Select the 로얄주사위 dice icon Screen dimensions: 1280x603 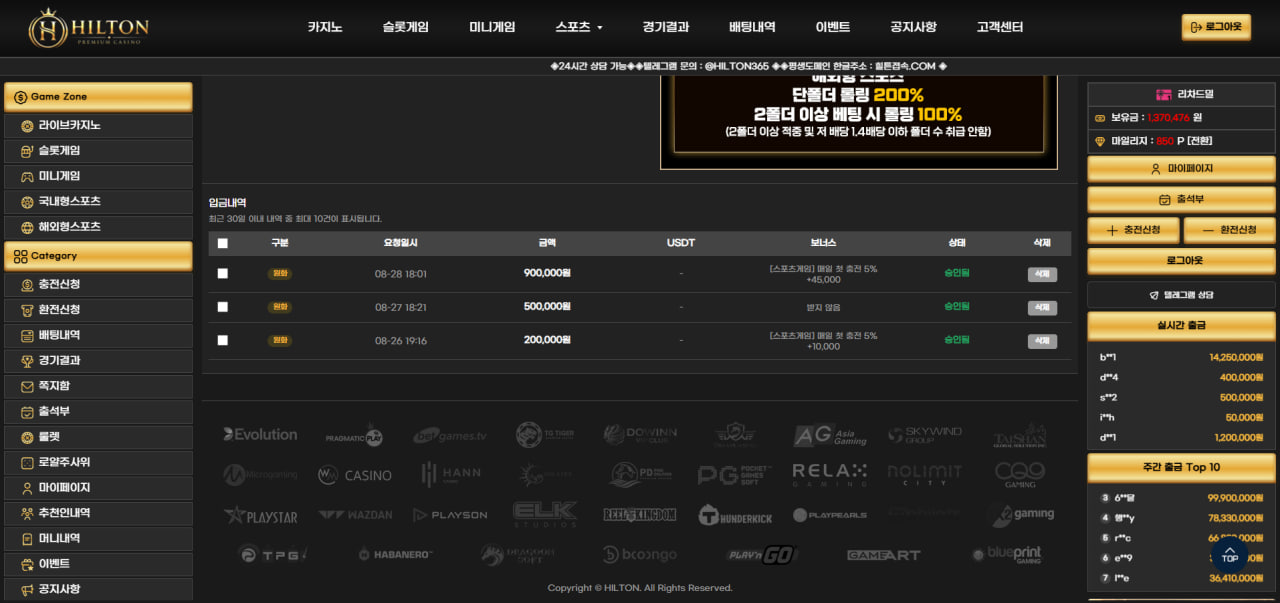(27, 462)
